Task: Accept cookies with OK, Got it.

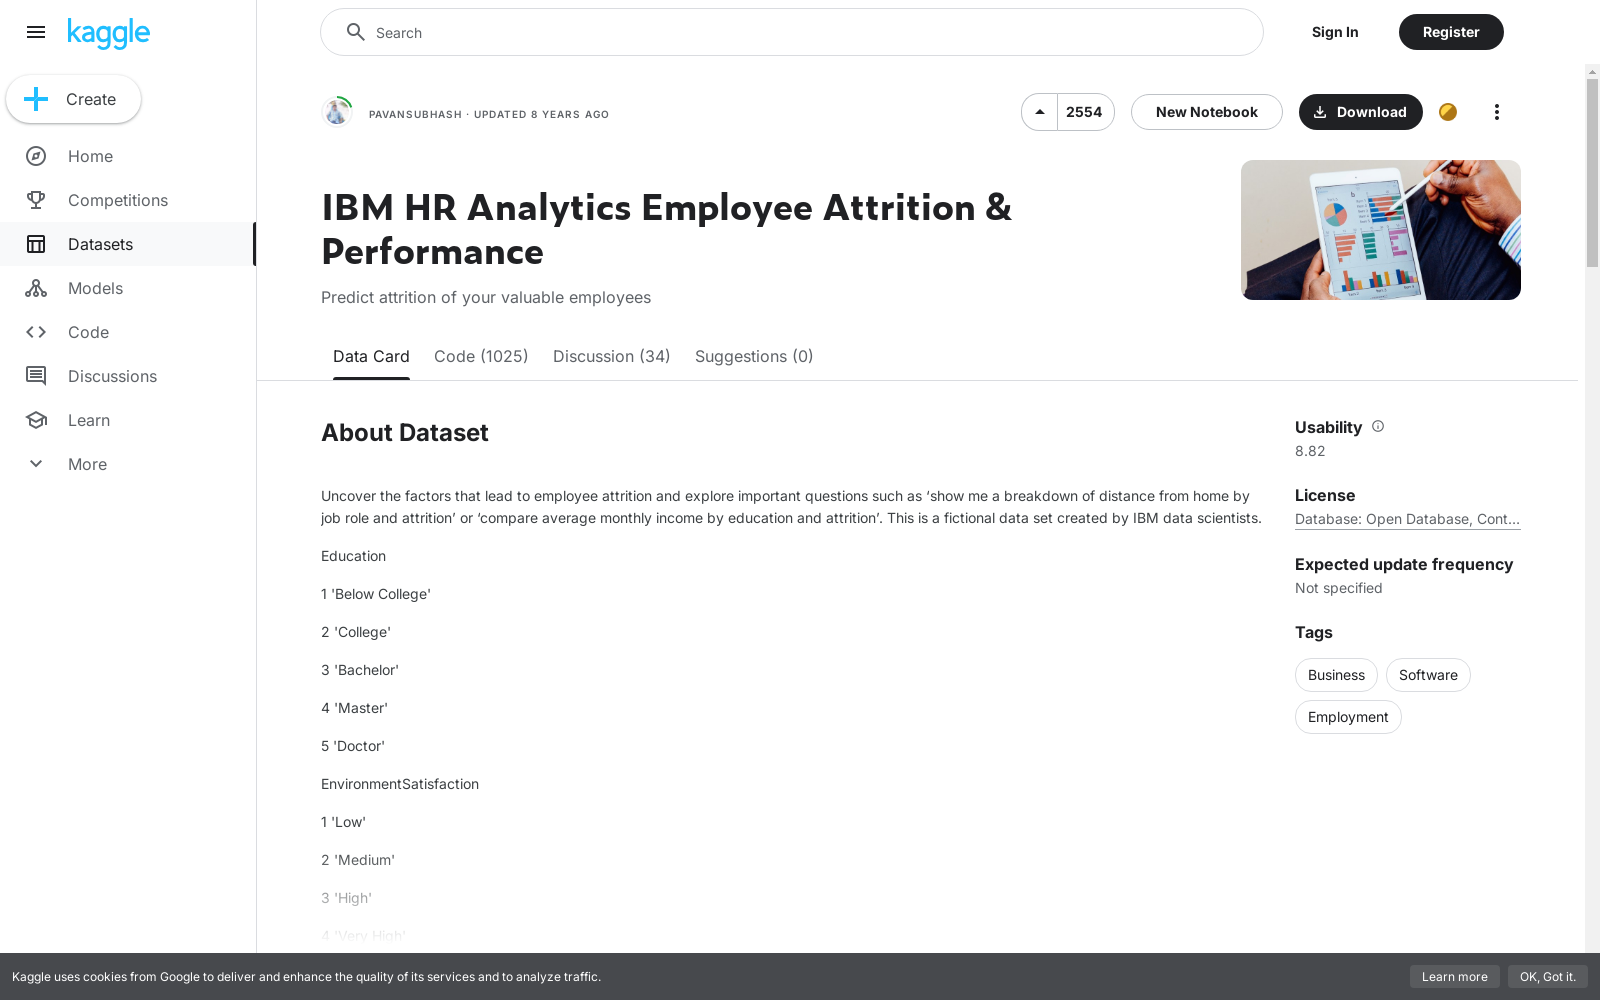Action: click(1548, 977)
